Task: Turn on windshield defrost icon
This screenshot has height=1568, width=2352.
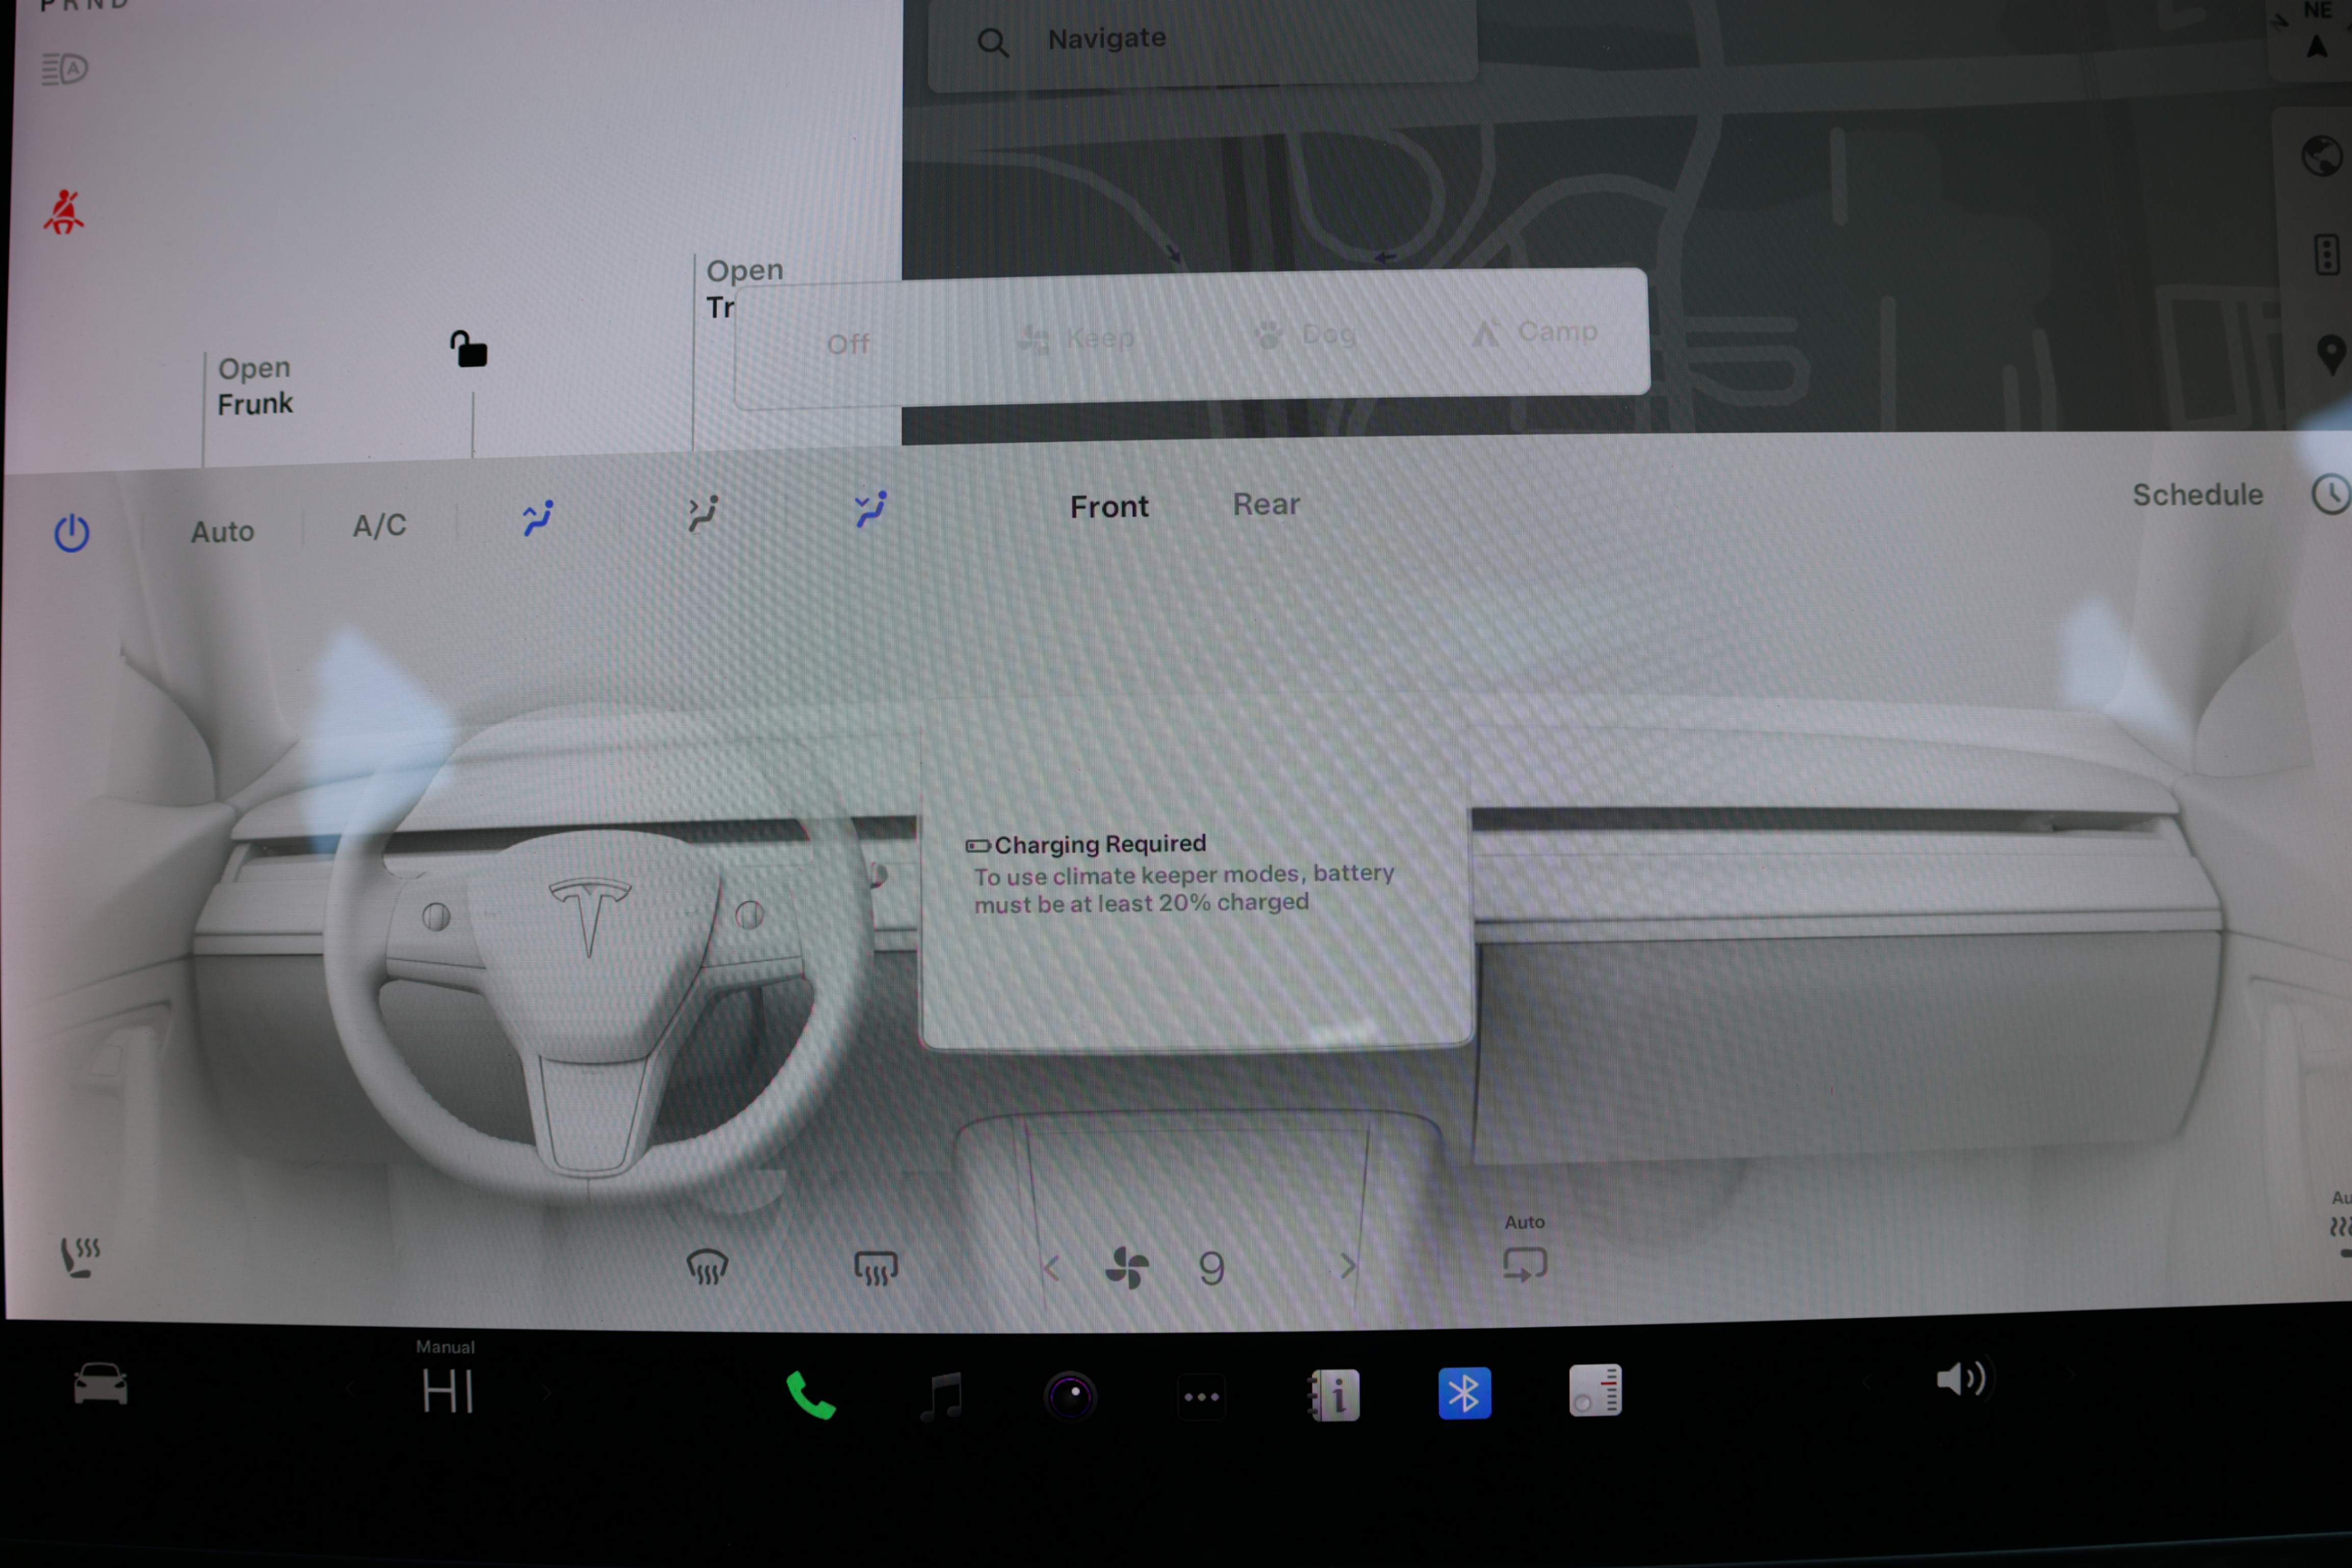Action: (707, 1268)
